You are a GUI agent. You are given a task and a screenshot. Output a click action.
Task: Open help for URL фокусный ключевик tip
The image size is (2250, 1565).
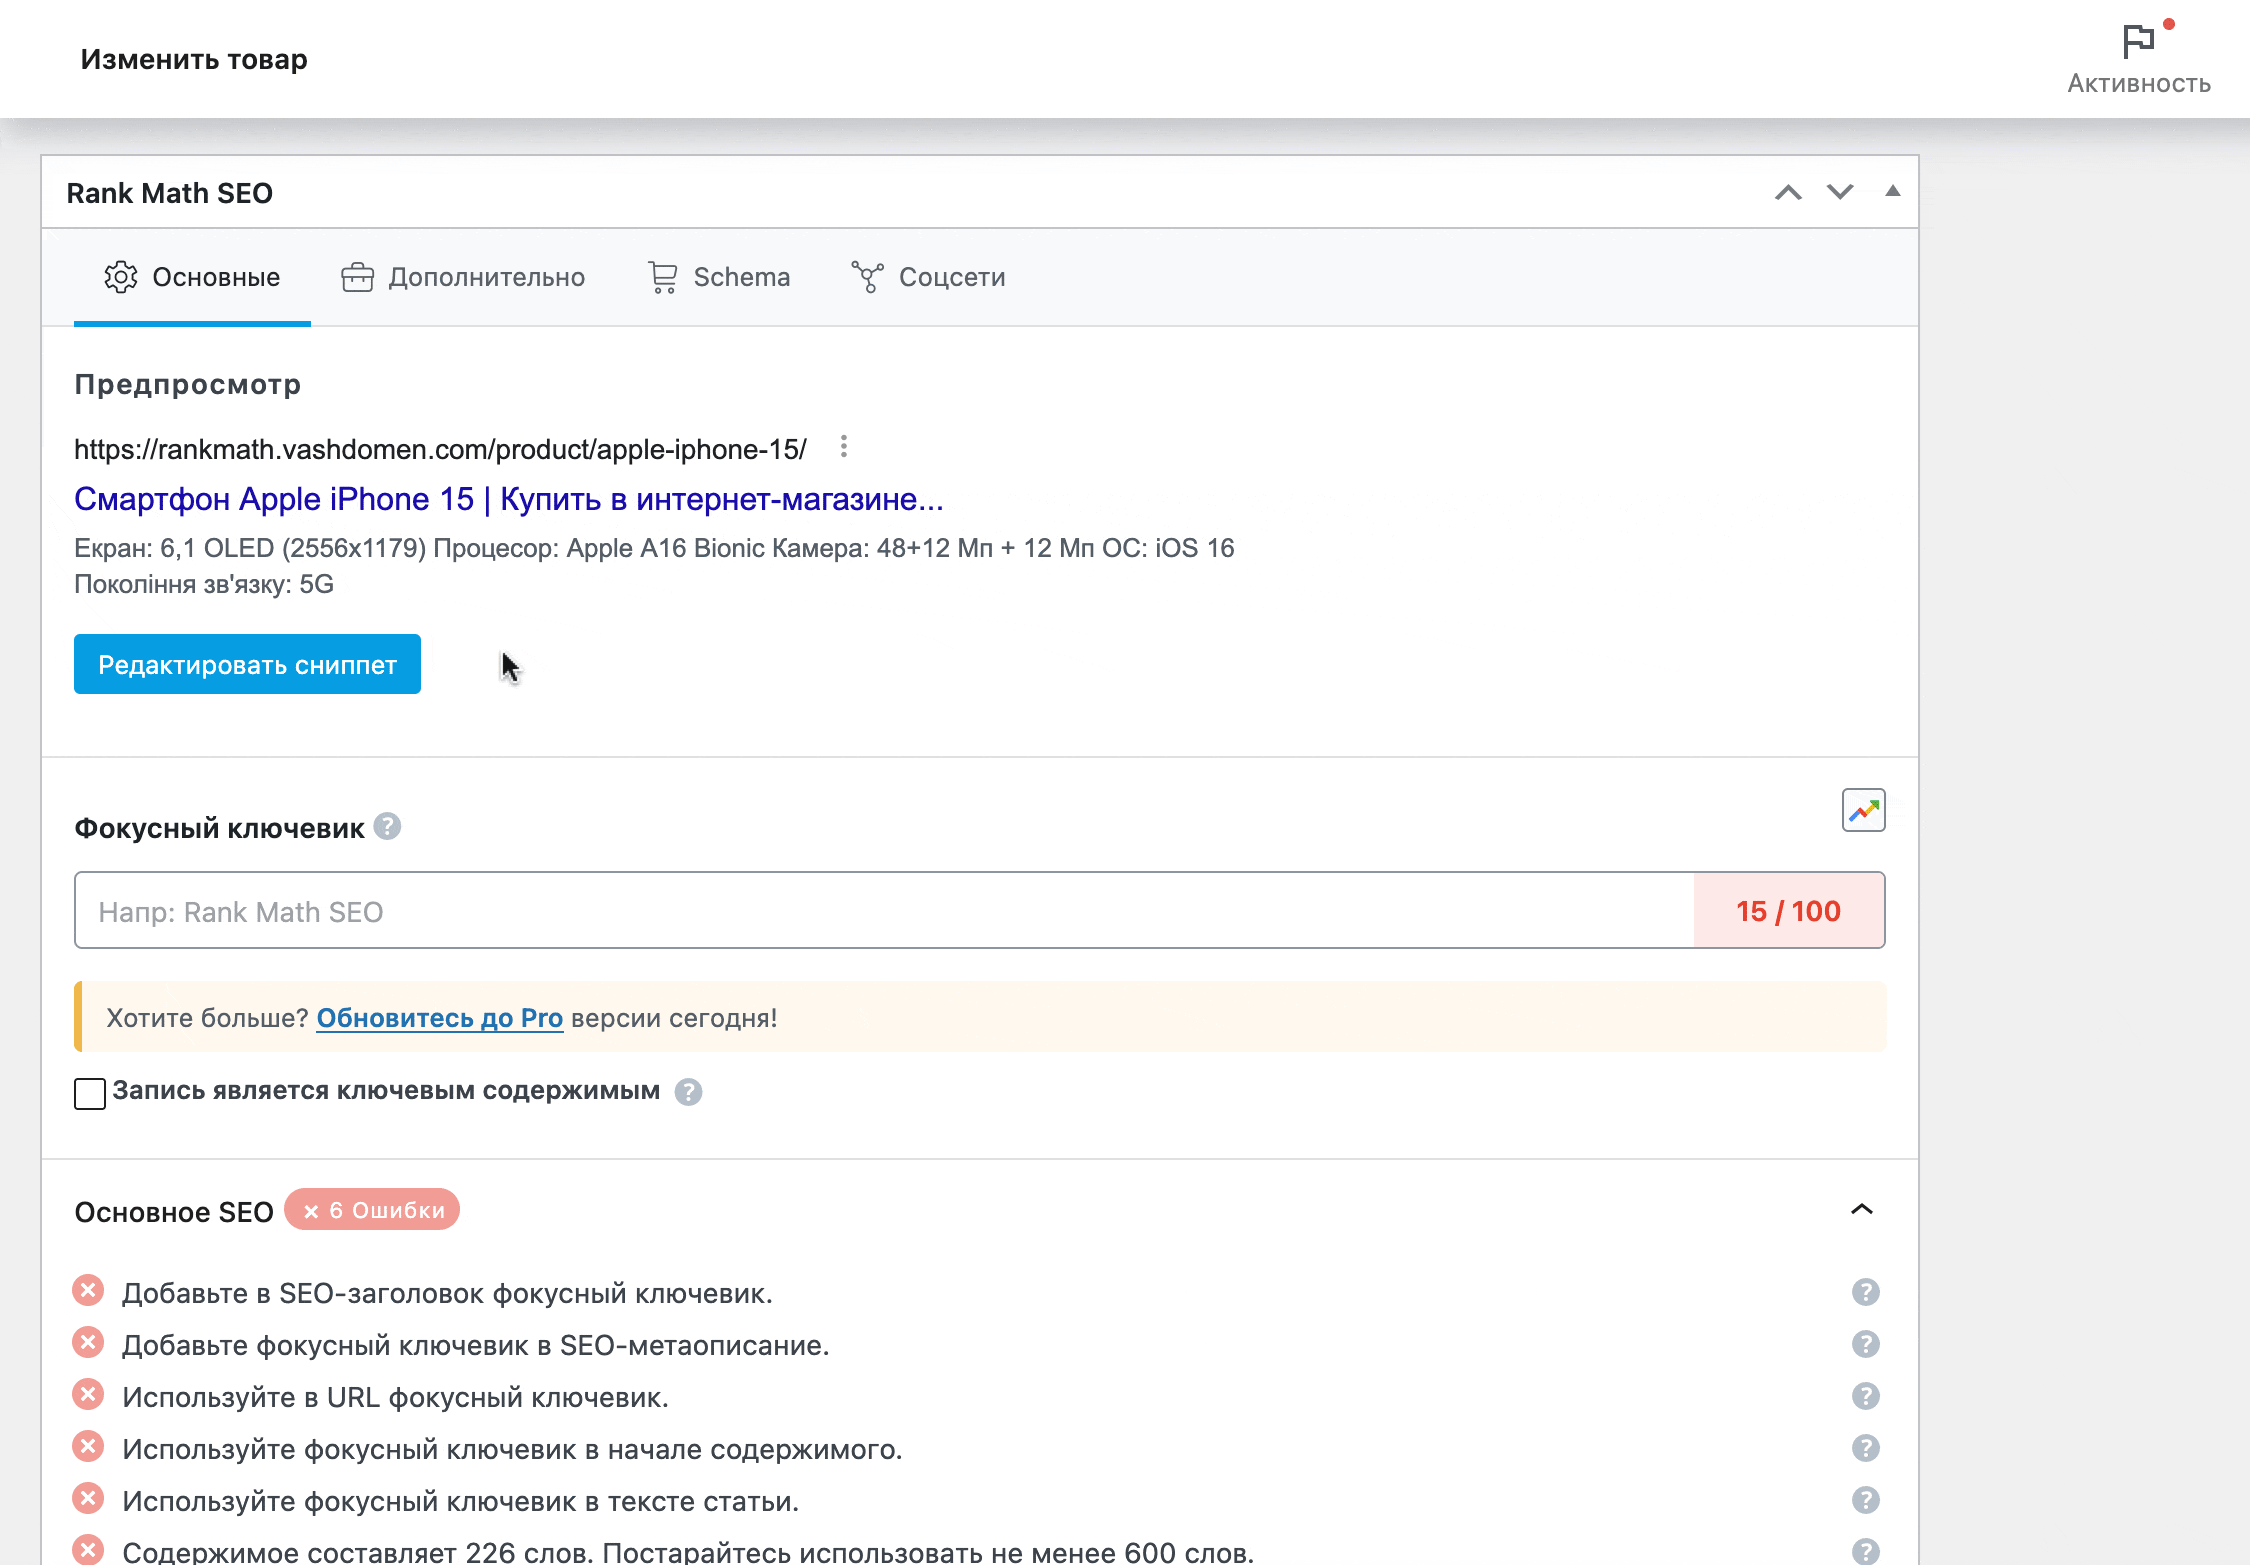(x=1866, y=1396)
